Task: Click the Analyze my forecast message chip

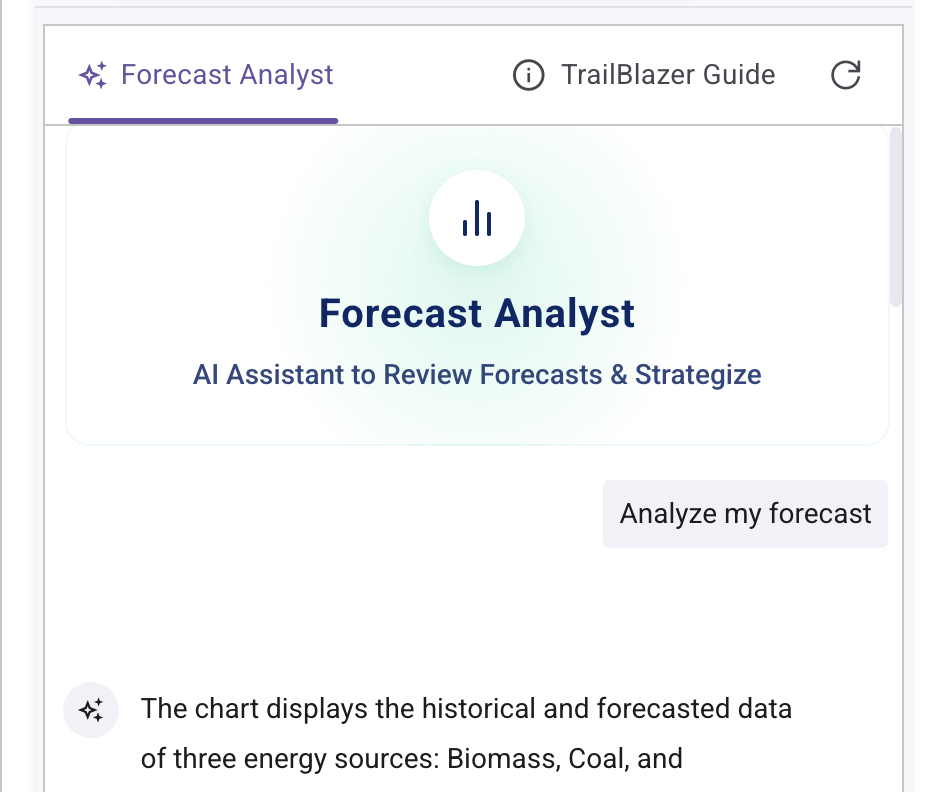Action: point(744,513)
